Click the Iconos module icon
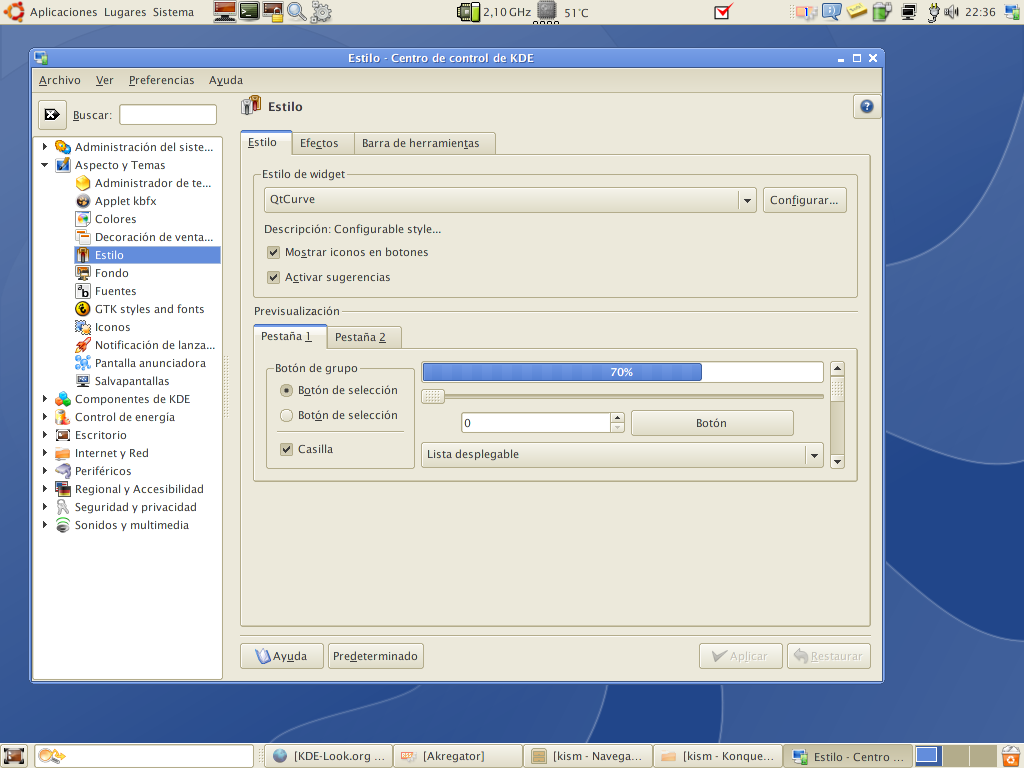1024x768 pixels. tap(83, 327)
